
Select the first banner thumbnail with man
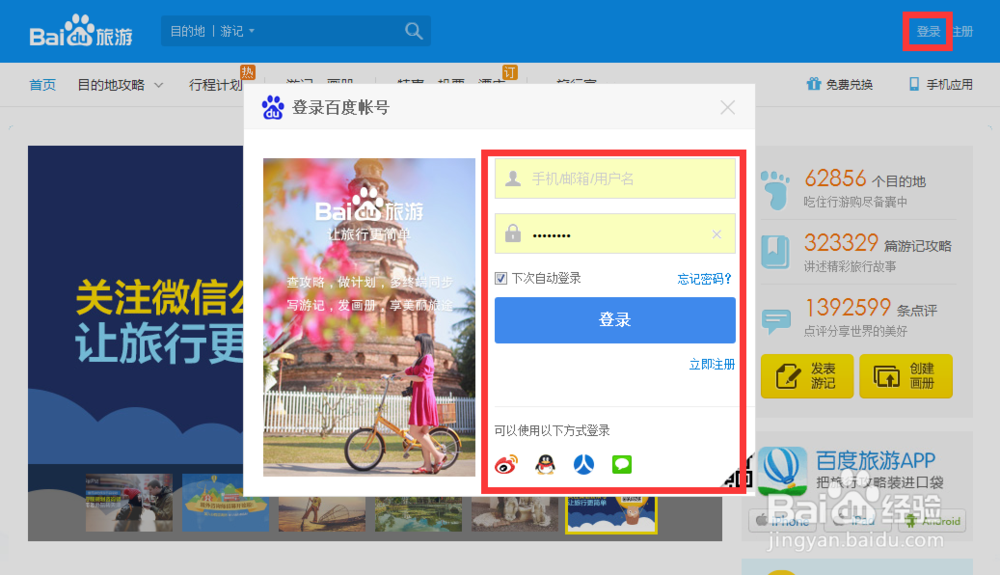pyautogui.click(x=129, y=502)
